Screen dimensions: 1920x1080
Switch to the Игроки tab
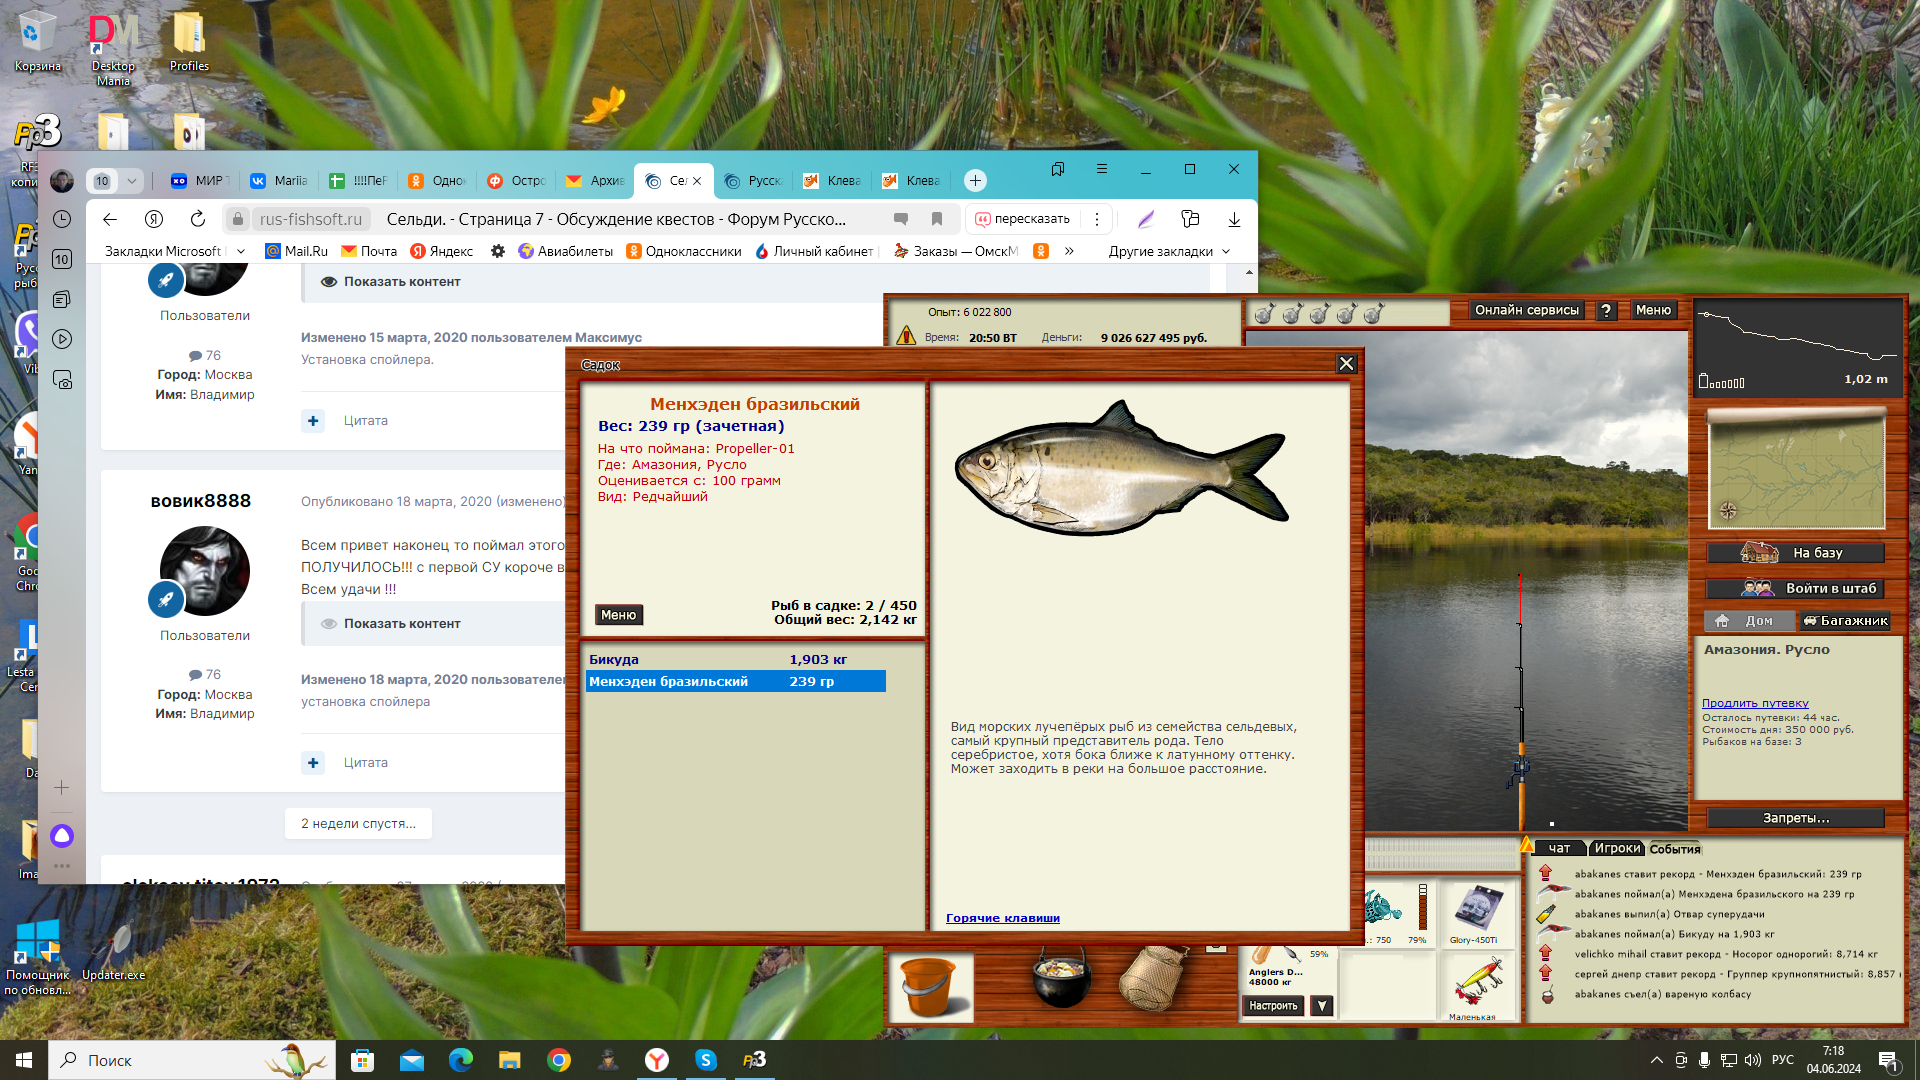click(x=1616, y=848)
